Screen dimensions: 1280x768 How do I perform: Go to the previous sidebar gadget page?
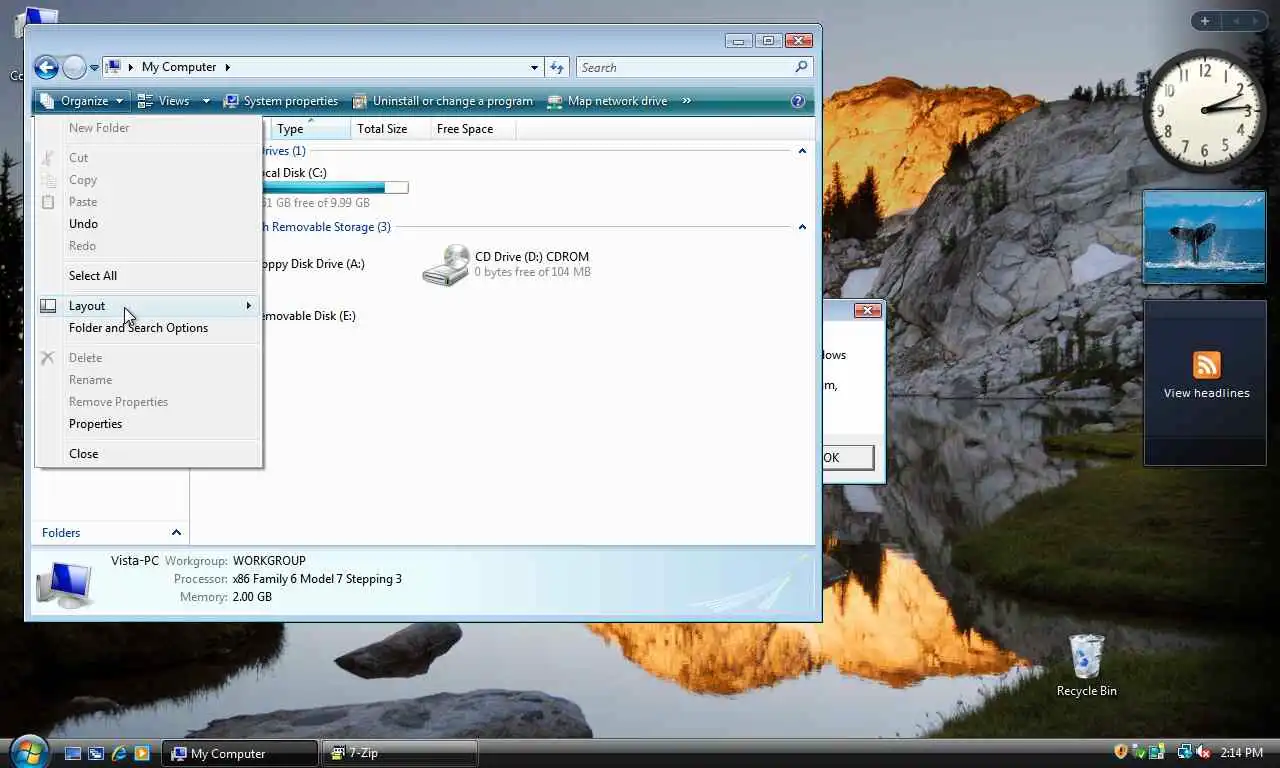(1235, 21)
